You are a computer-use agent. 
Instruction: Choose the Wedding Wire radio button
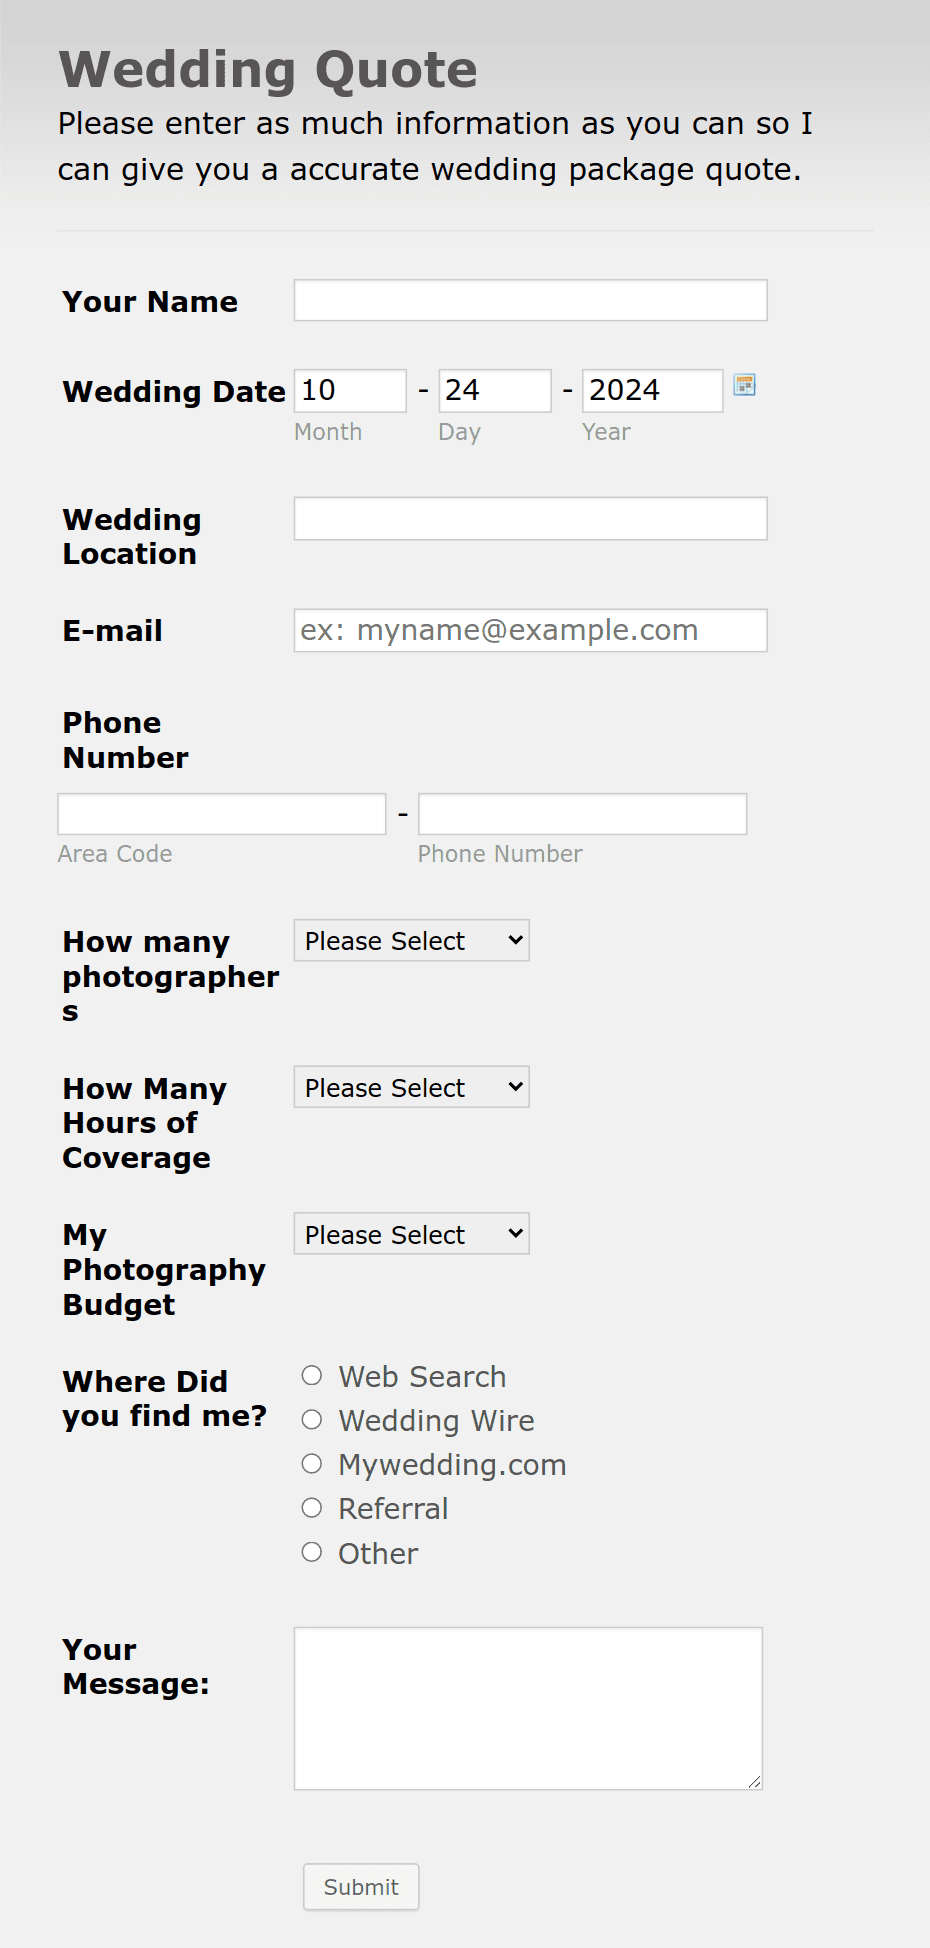point(312,1420)
